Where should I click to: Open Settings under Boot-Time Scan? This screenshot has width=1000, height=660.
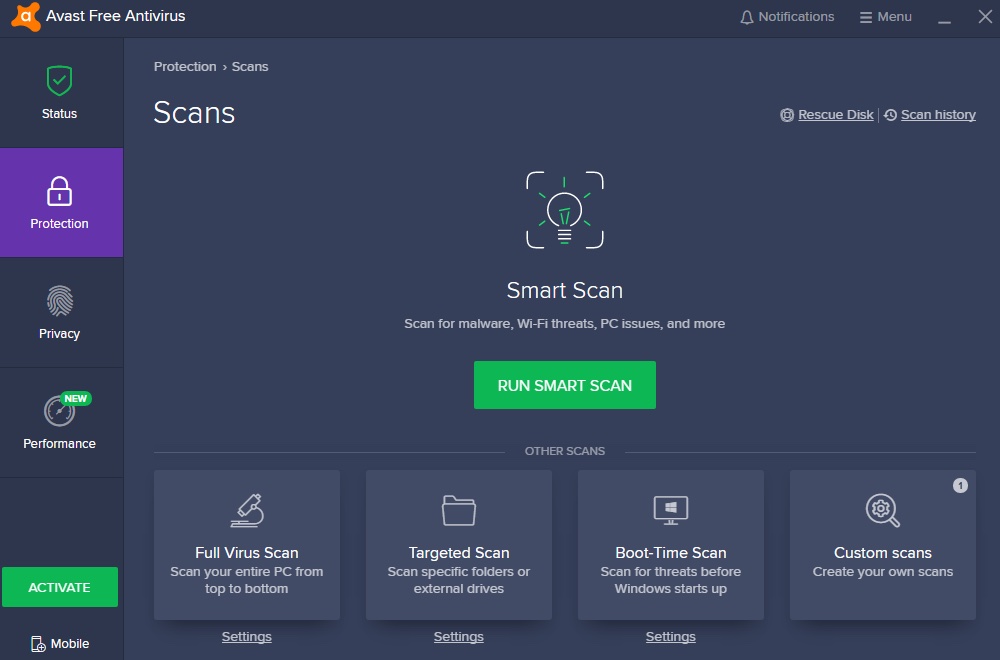[x=670, y=636]
